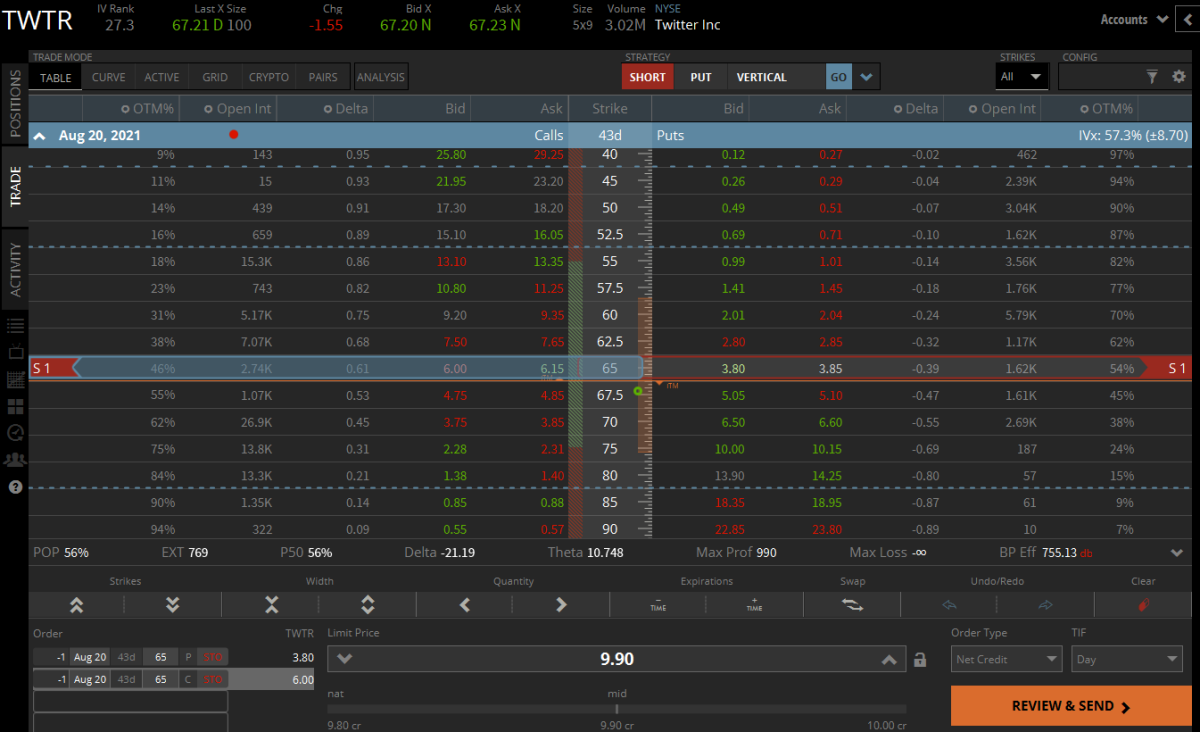The image size is (1200, 732).
Task: Click the limit price nat-mid slider
Action: point(616,708)
